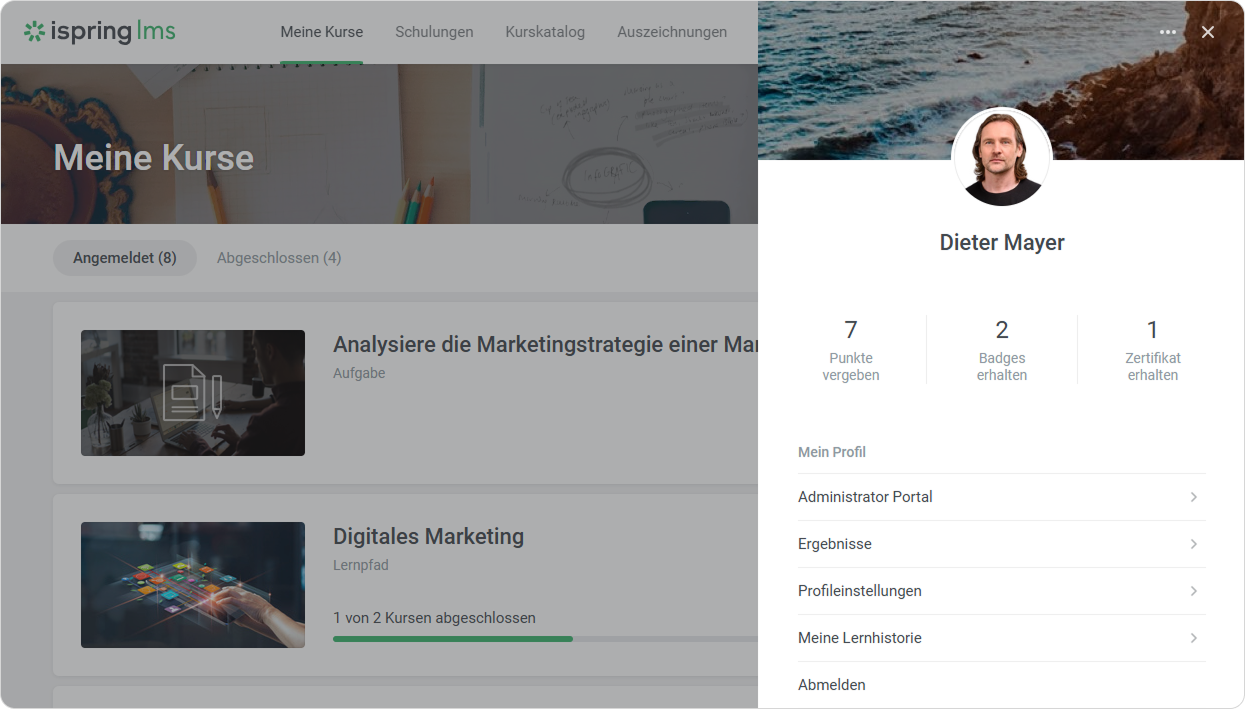The height and width of the screenshot is (709, 1245).
Task: Expand the Administrator Portal chevron arrow
Action: pos(1193,497)
